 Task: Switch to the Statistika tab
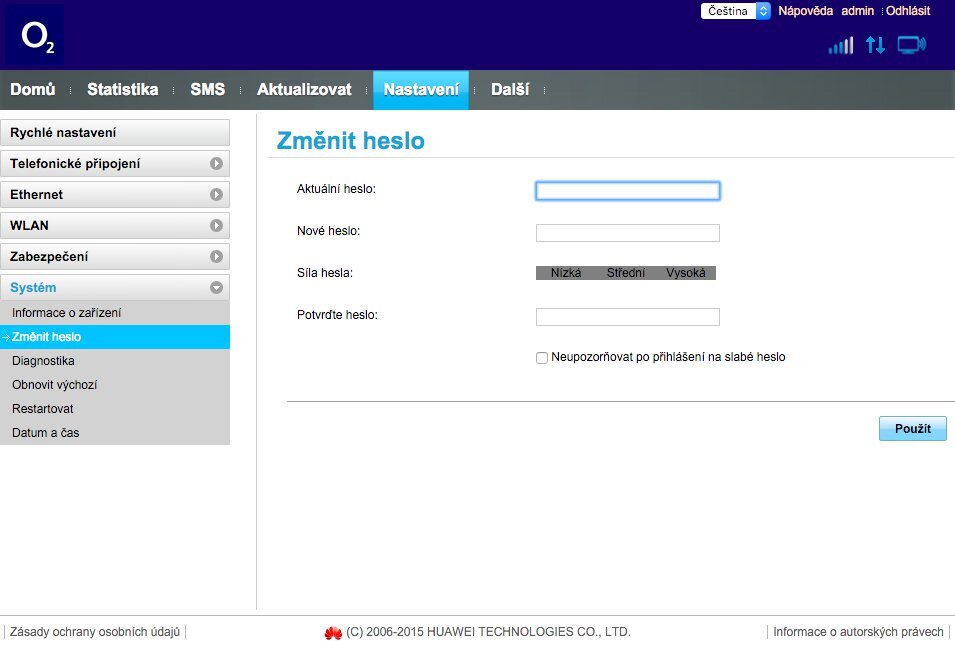[x=122, y=89]
